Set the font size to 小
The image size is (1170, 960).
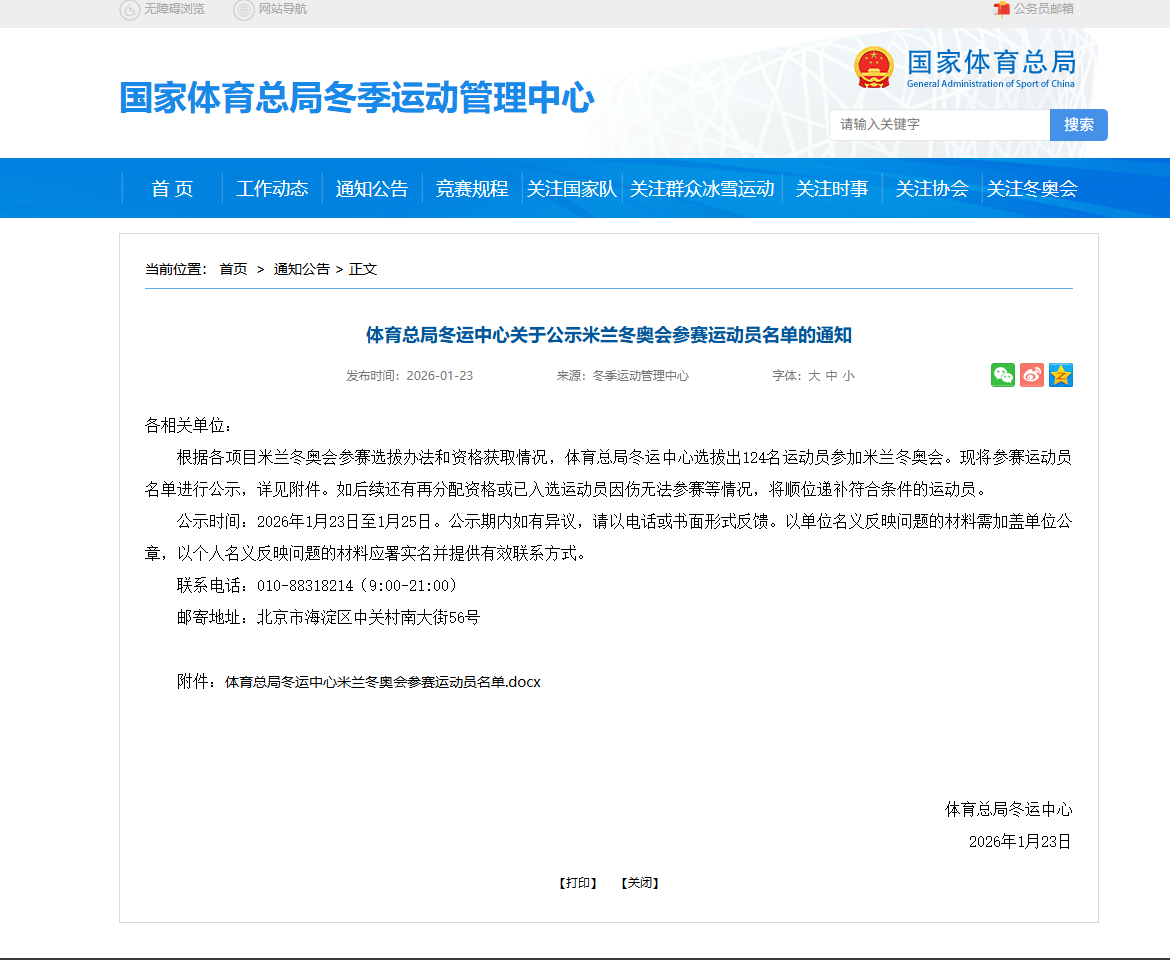(848, 376)
